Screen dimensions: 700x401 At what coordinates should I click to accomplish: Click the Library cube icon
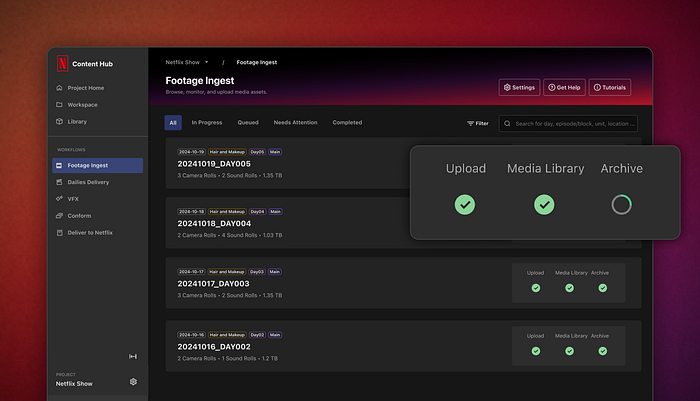(x=59, y=121)
